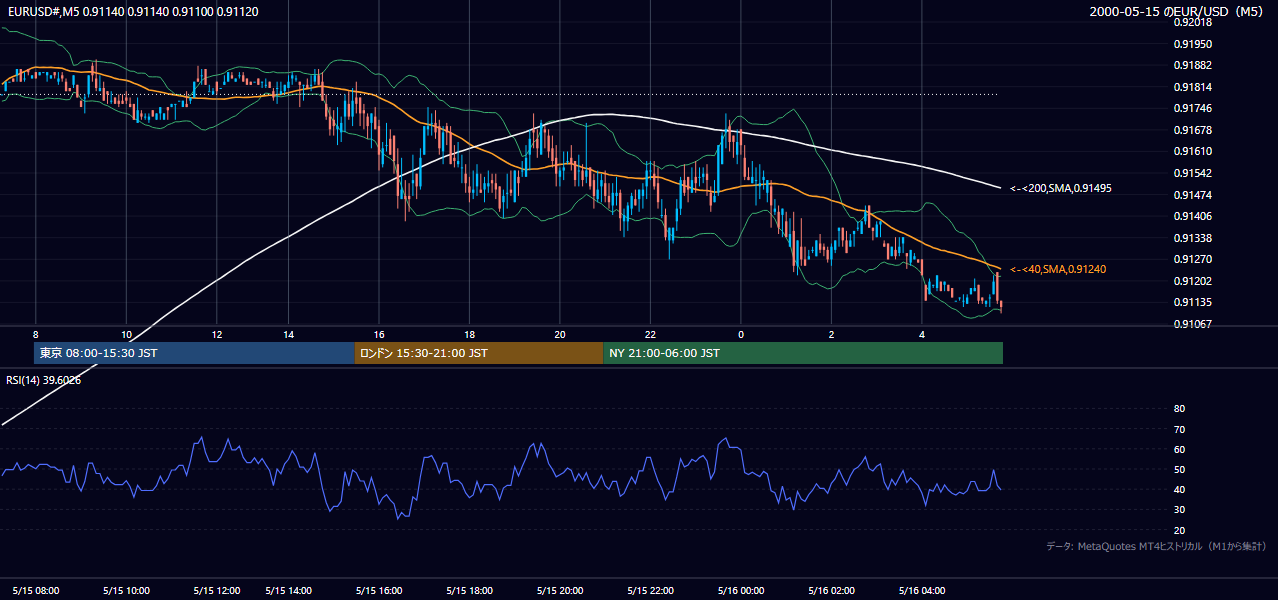Click the 0.91135 price axis label
The image size is (1278, 600).
[x=1194, y=302]
